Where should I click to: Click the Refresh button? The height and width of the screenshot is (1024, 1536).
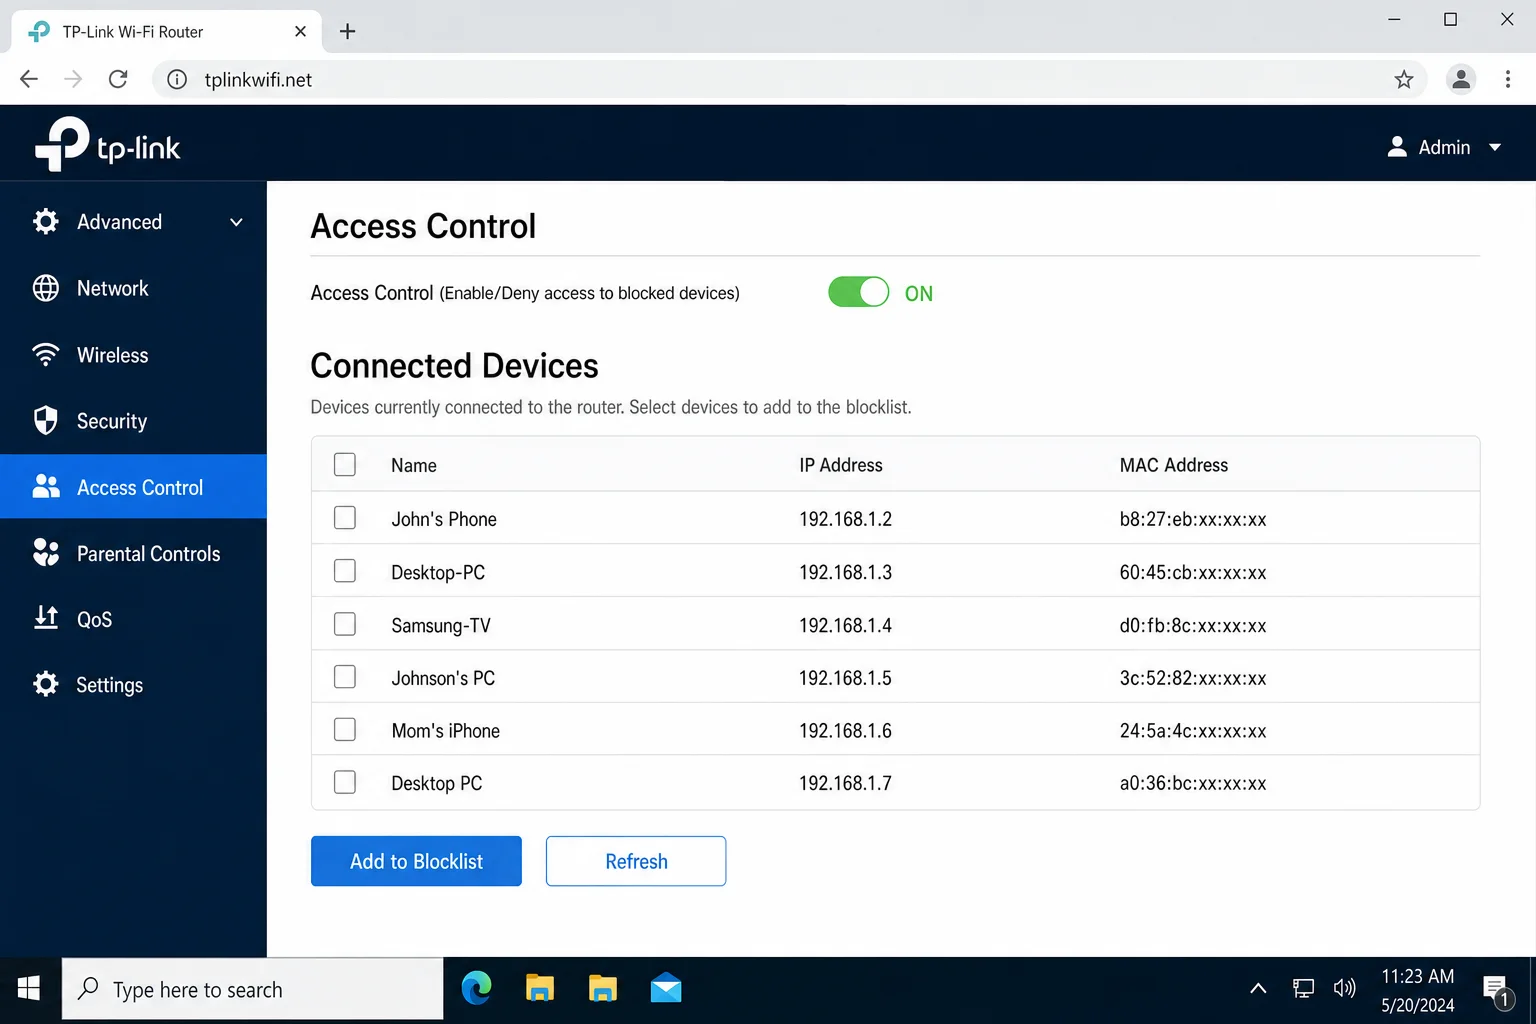[x=636, y=861]
